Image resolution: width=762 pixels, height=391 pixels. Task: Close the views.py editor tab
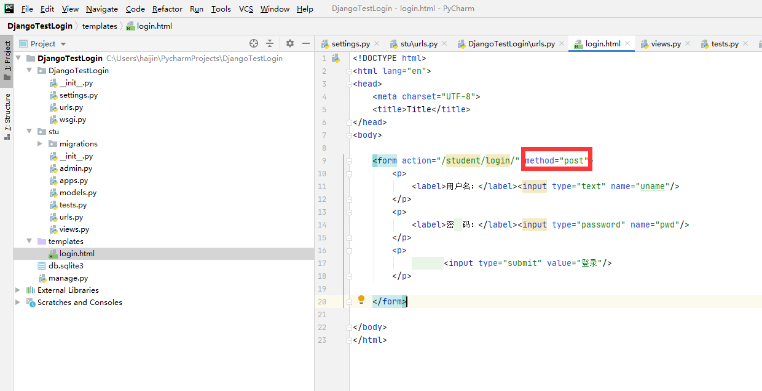[x=687, y=44]
